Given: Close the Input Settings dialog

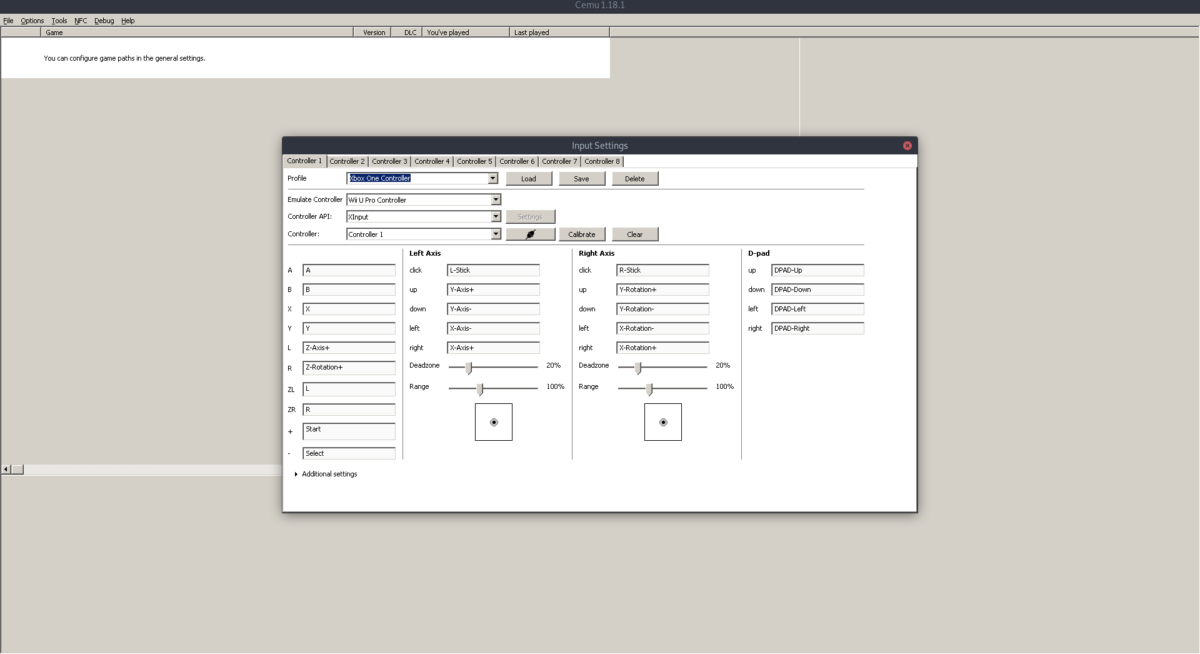Looking at the screenshot, I should pyautogui.click(x=907, y=145).
